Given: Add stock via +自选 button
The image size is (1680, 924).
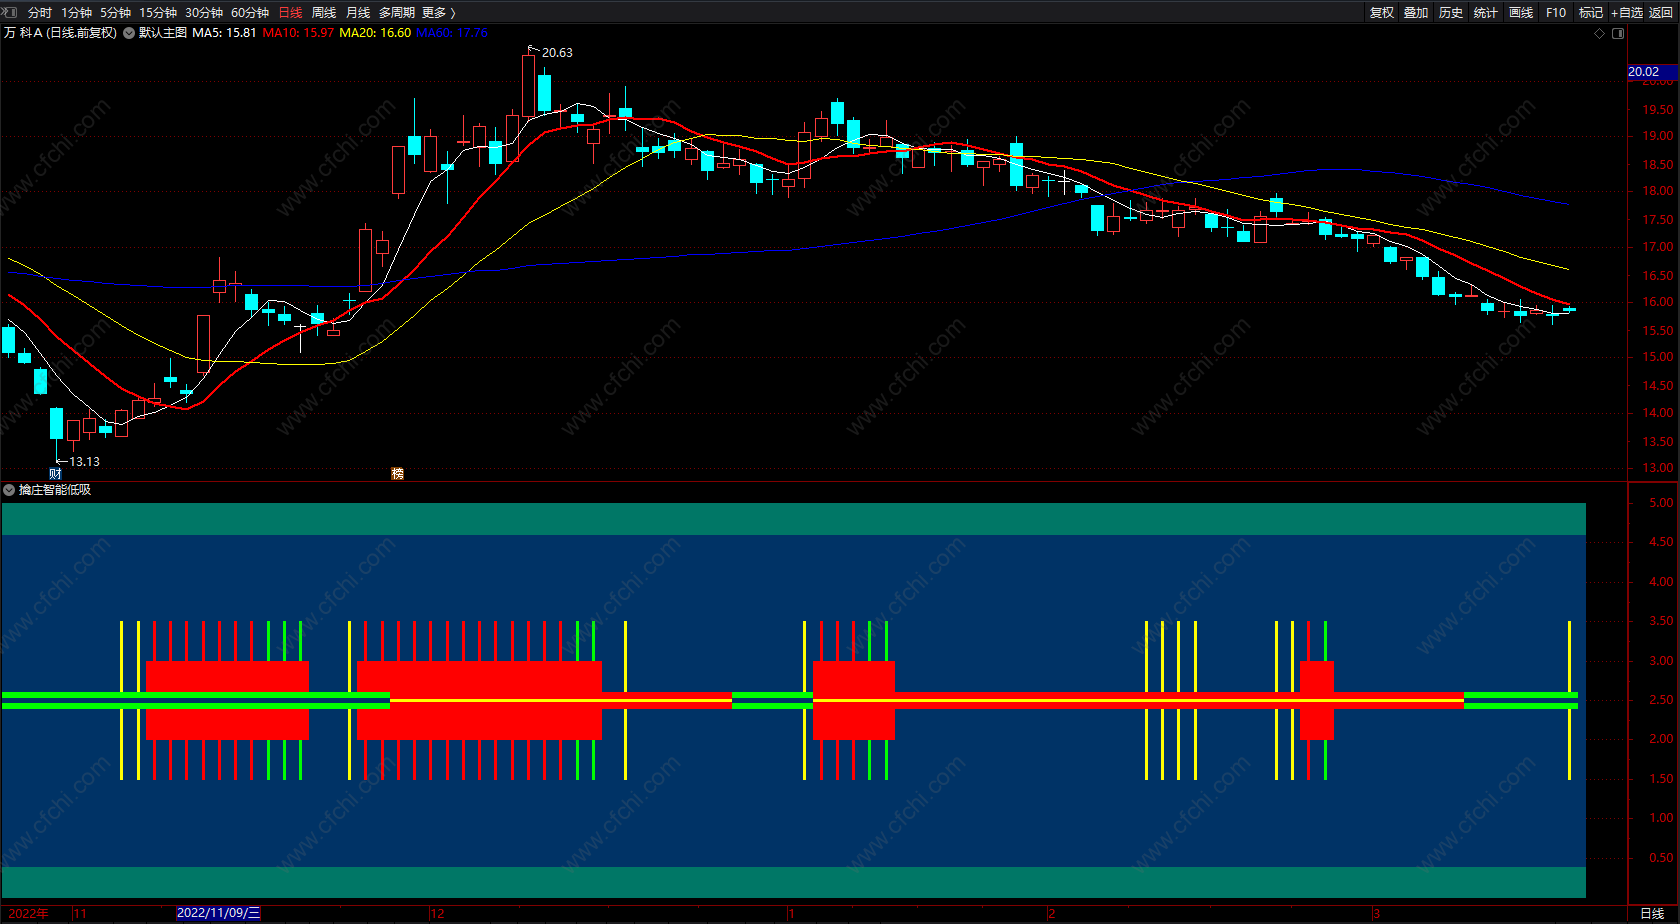Looking at the screenshot, I should tap(1627, 12).
